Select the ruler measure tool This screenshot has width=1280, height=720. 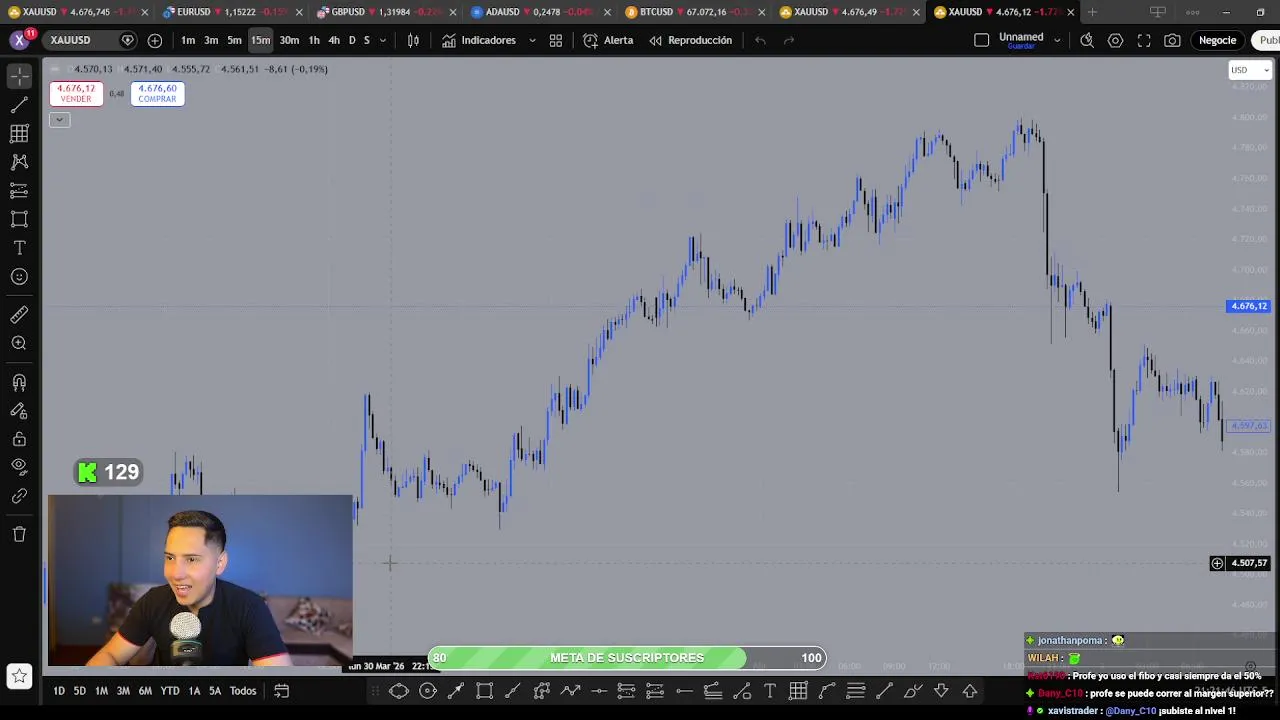tap(19, 315)
